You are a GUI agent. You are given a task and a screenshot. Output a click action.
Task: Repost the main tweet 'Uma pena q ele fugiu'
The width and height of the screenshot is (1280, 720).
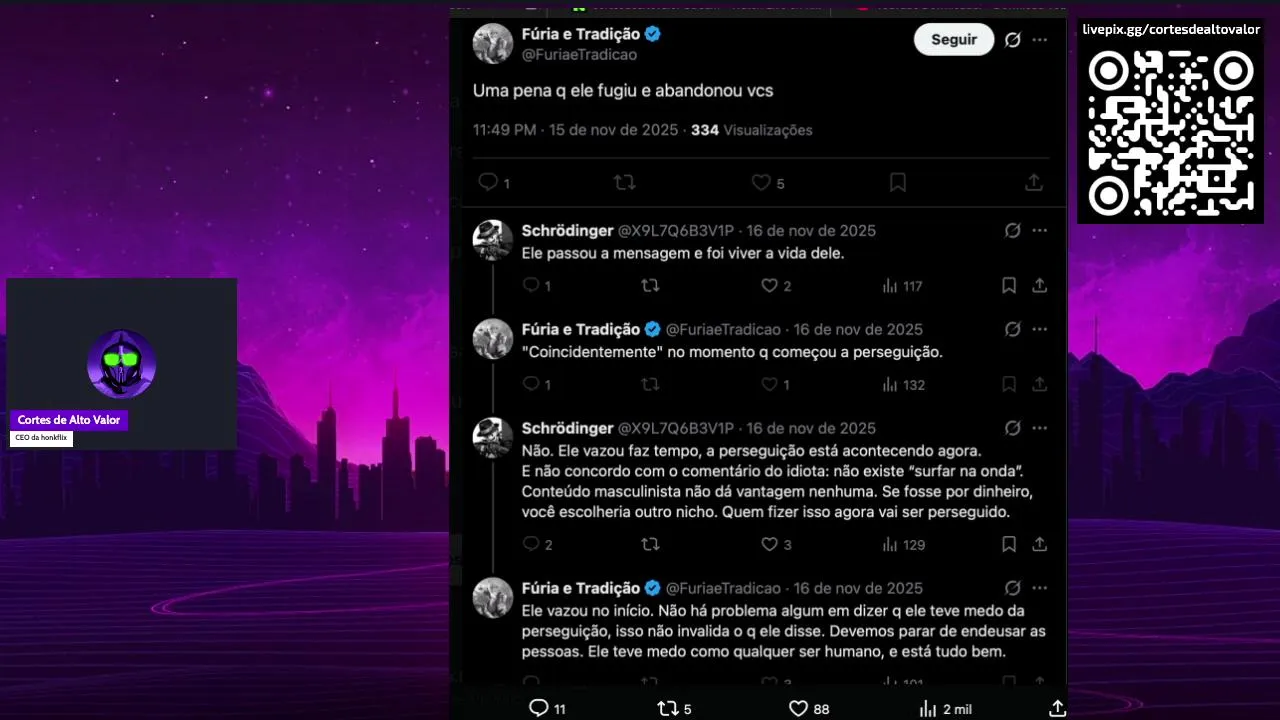tap(624, 183)
